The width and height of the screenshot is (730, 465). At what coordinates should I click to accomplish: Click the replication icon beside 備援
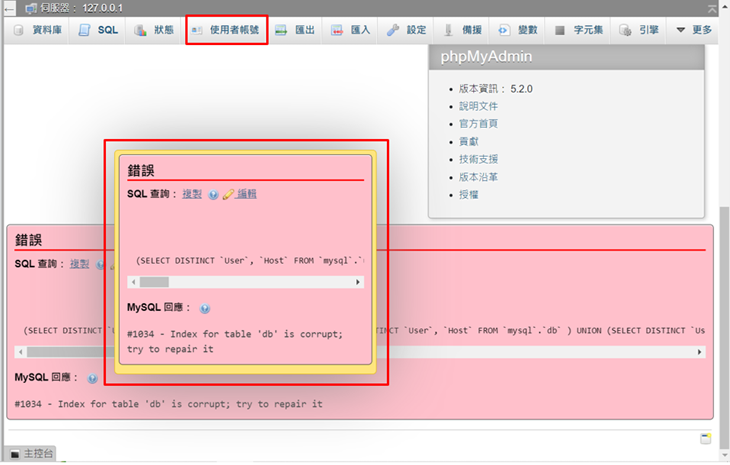point(448,30)
